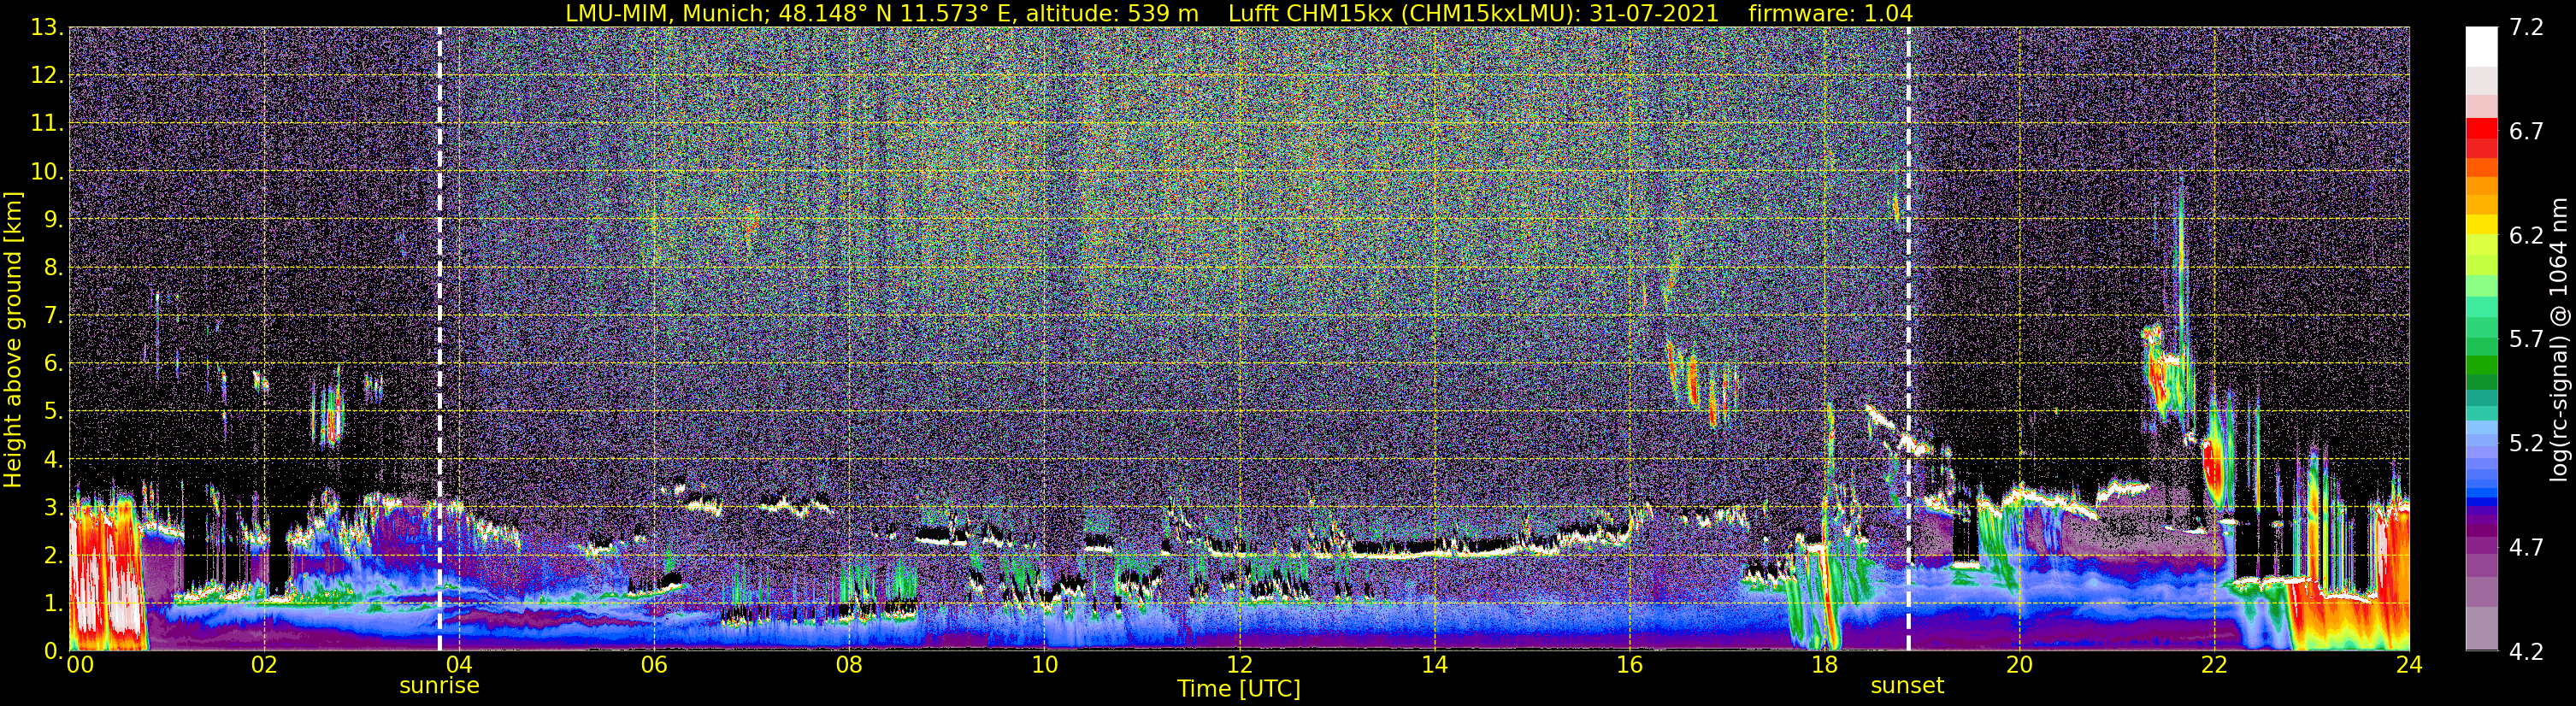Click the colorbar tick value 5.7
The width and height of the screenshot is (2576, 706).
click(2526, 339)
